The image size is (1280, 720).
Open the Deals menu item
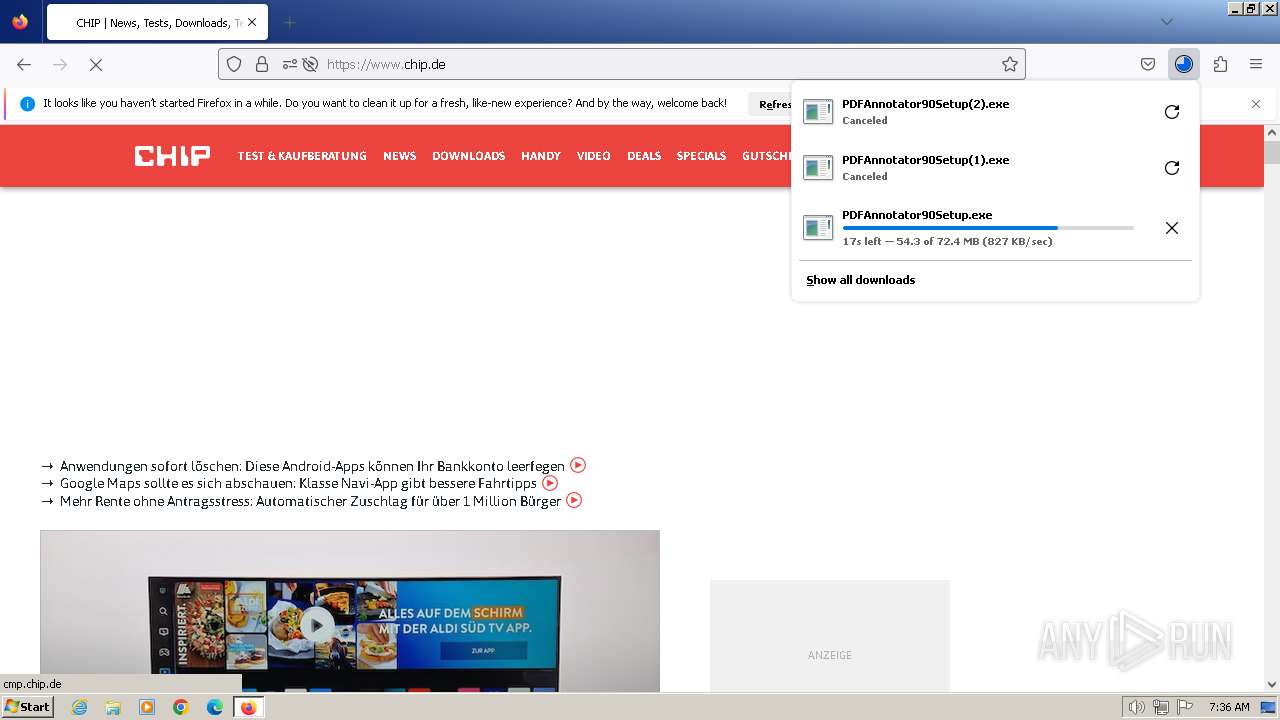click(644, 156)
